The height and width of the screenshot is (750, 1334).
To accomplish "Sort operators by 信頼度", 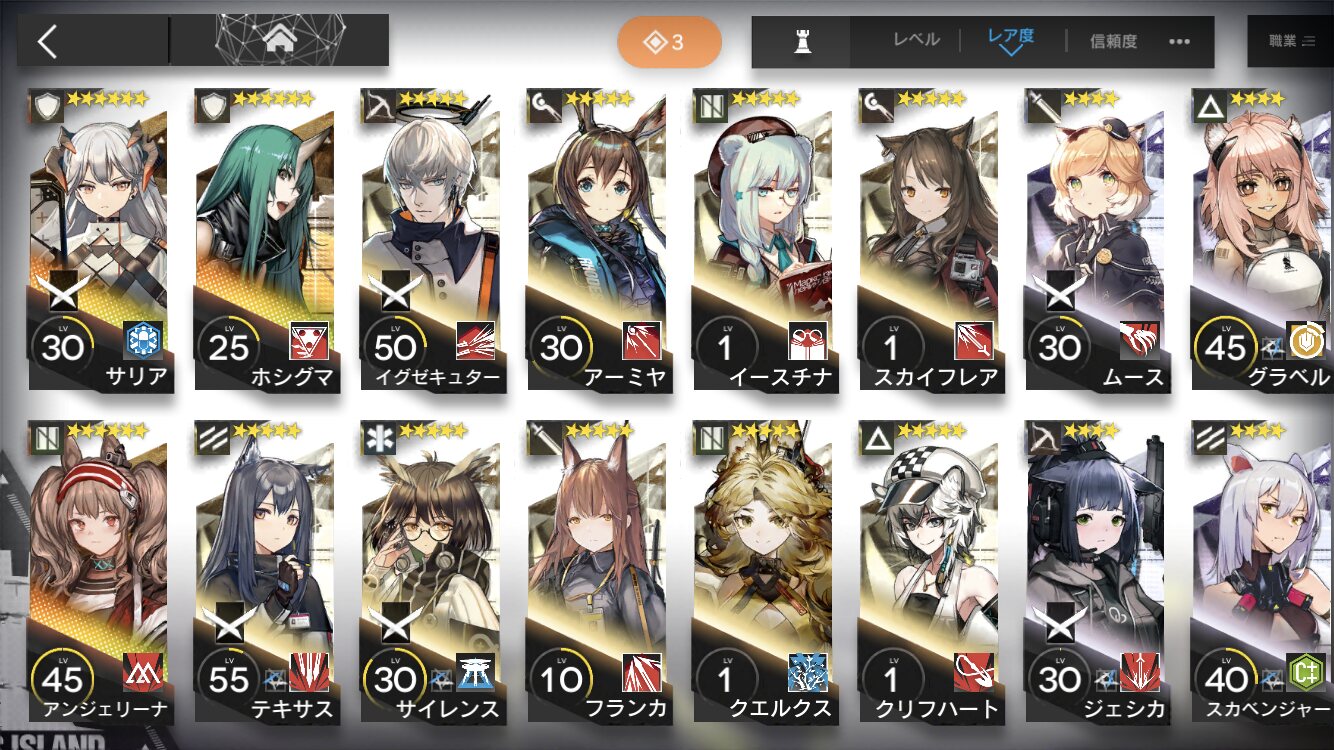I will tap(1113, 41).
